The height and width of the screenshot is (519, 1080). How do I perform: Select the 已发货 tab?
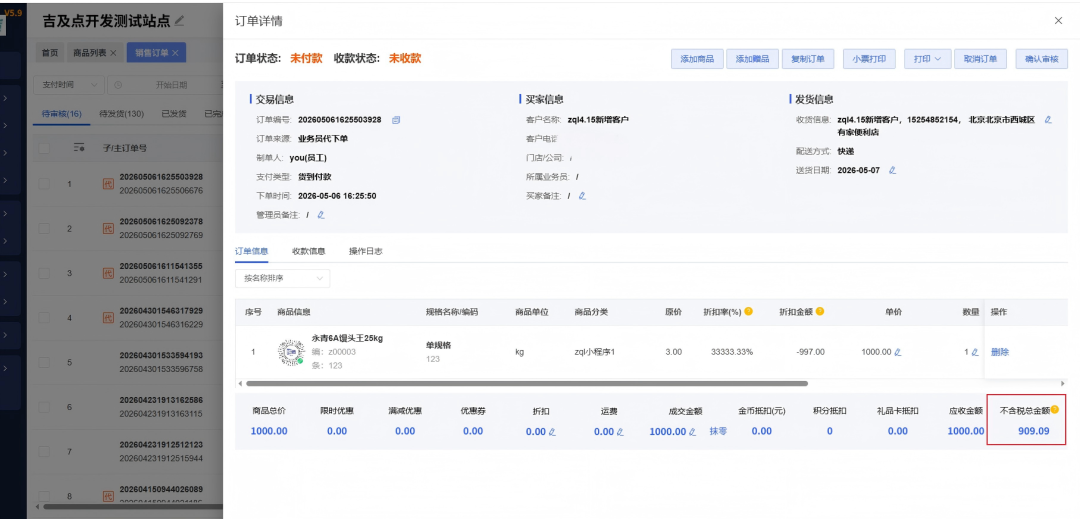(x=174, y=114)
